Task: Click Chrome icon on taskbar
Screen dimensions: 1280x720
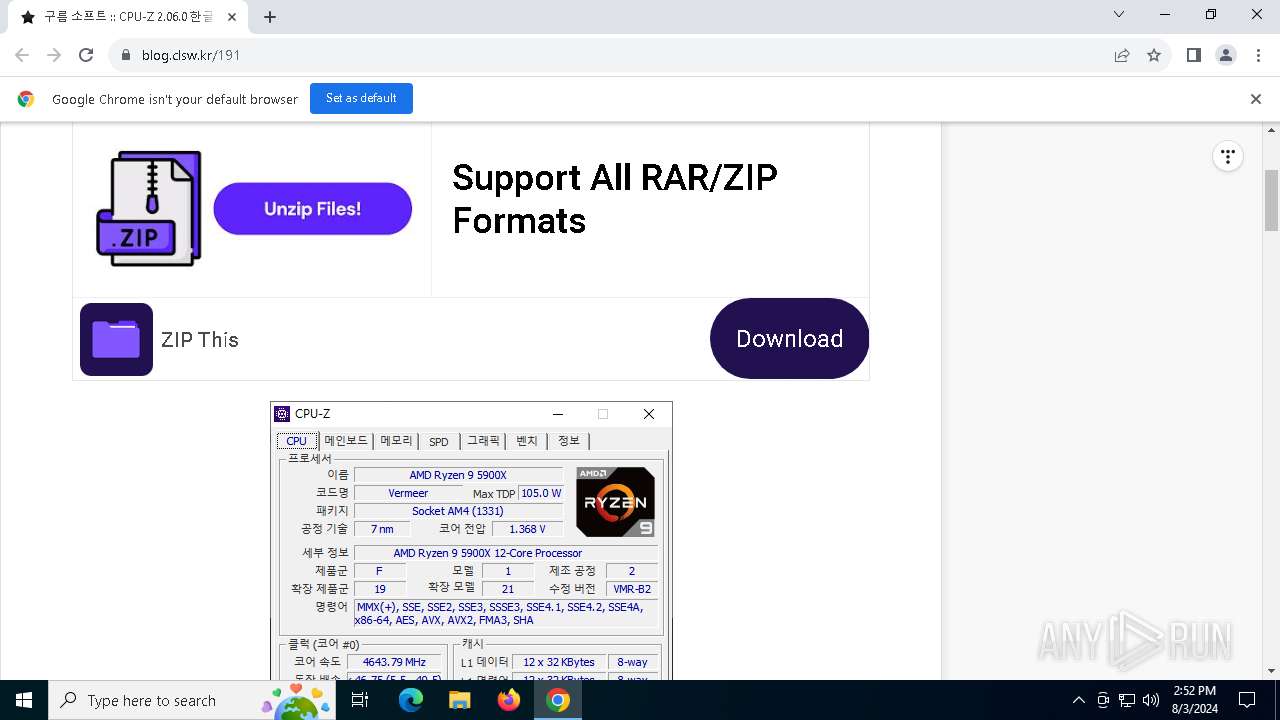Action: tap(558, 700)
